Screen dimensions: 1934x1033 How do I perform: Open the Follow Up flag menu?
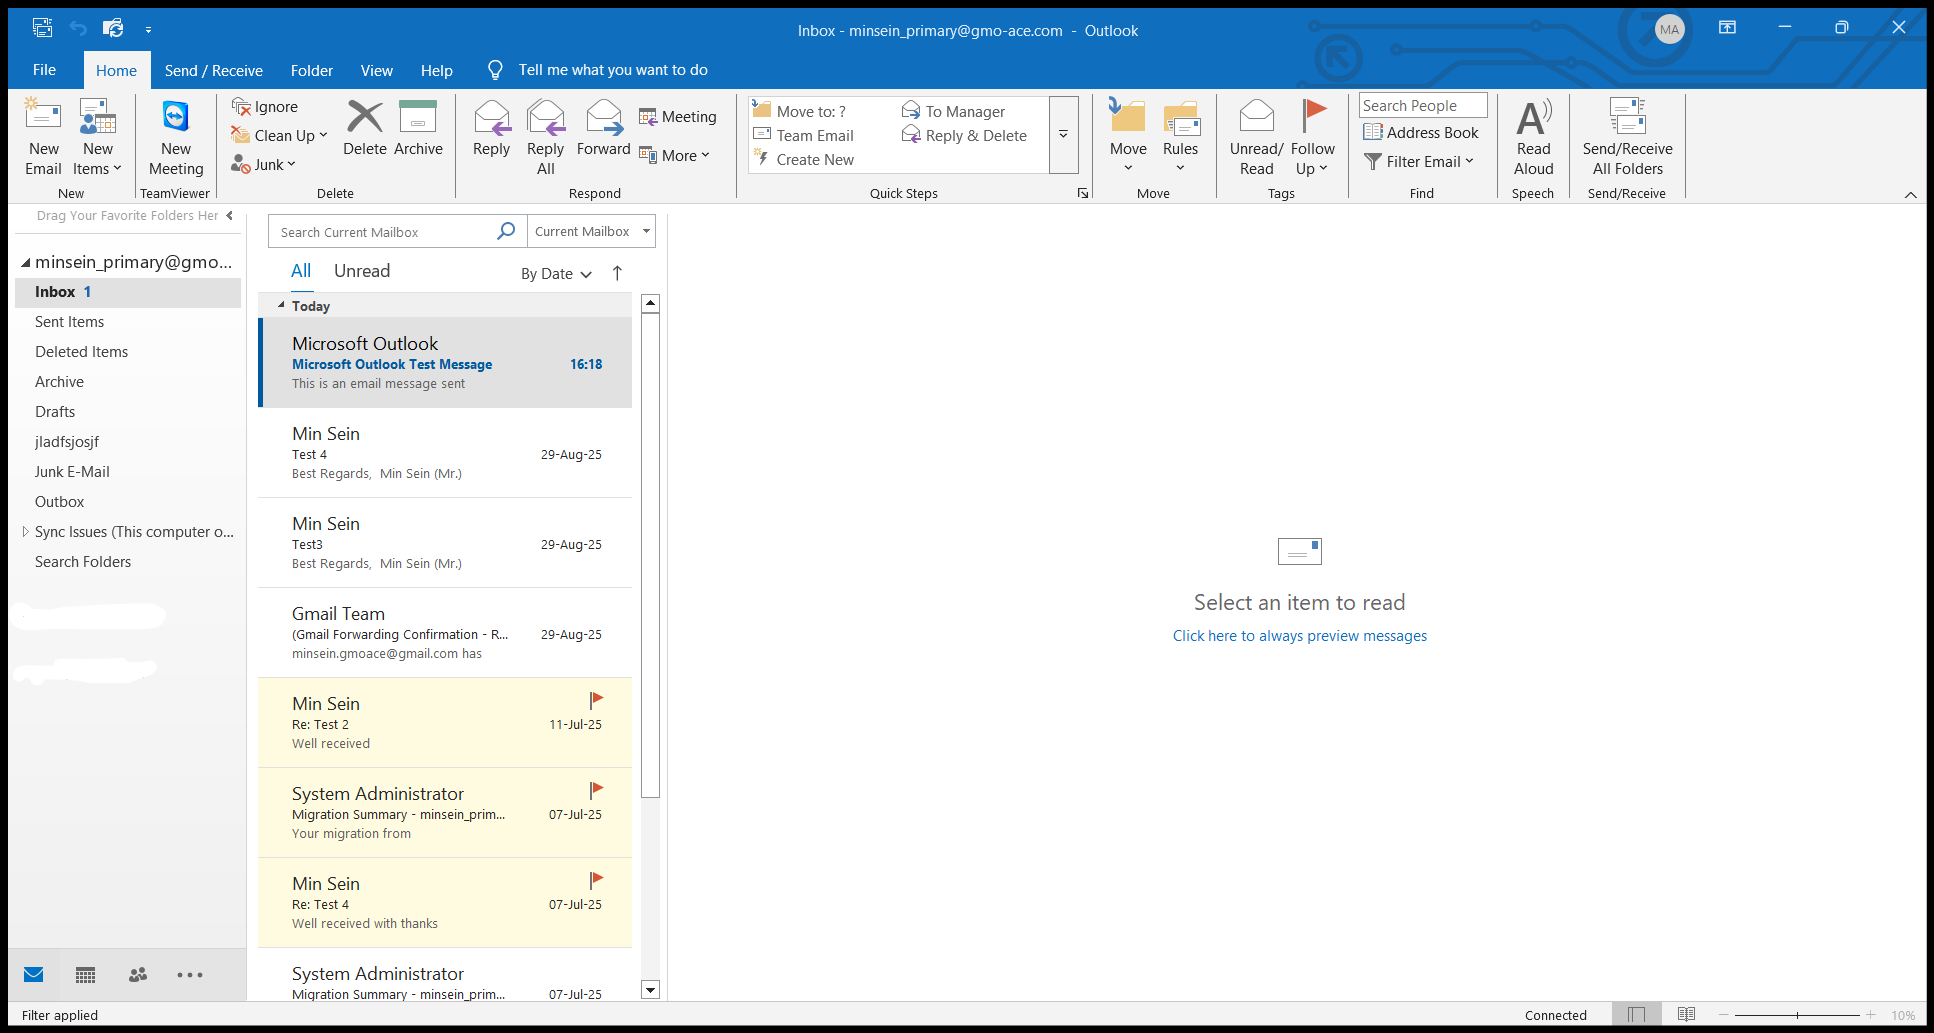click(x=1312, y=138)
